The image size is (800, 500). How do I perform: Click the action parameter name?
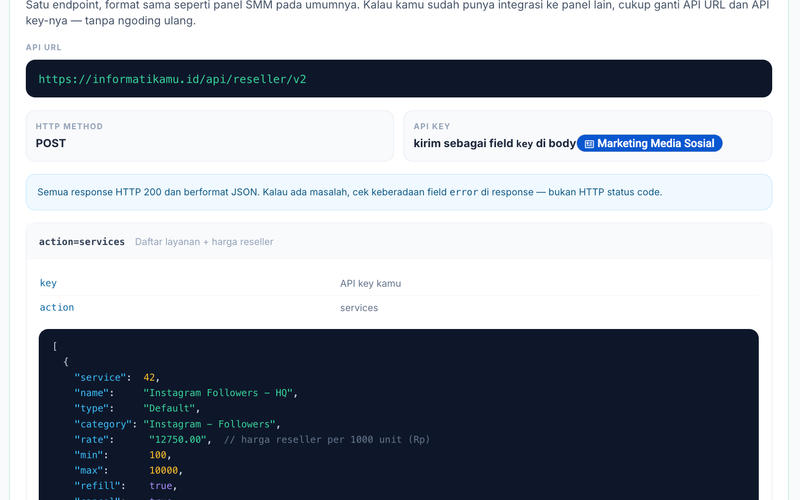(x=57, y=307)
